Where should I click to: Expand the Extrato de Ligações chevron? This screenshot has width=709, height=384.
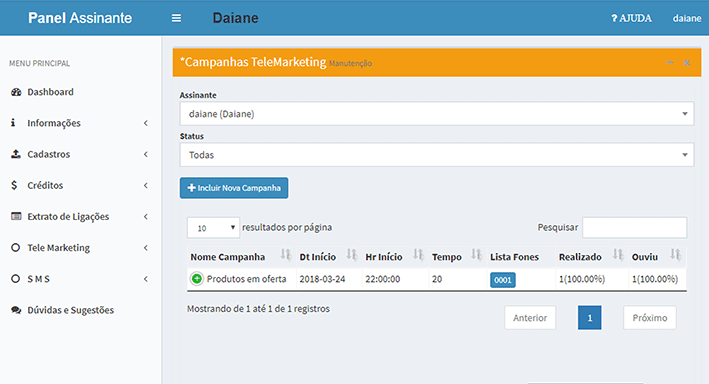[x=146, y=217]
